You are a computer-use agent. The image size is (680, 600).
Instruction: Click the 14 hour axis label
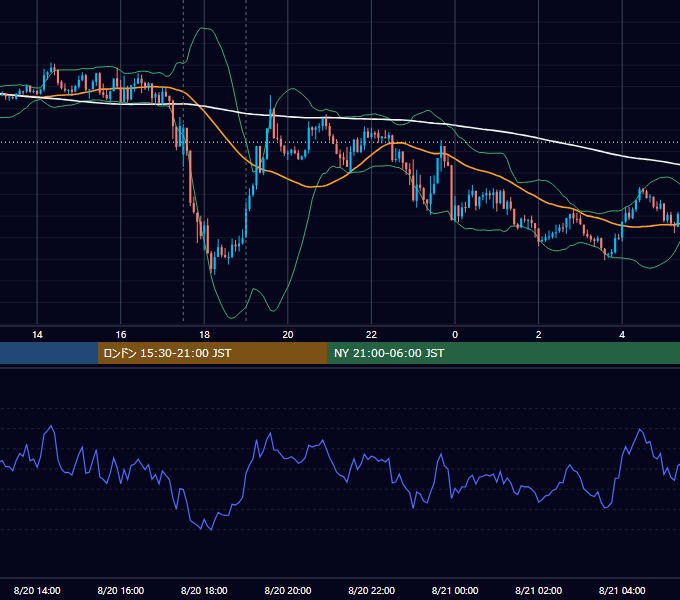click(37, 335)
